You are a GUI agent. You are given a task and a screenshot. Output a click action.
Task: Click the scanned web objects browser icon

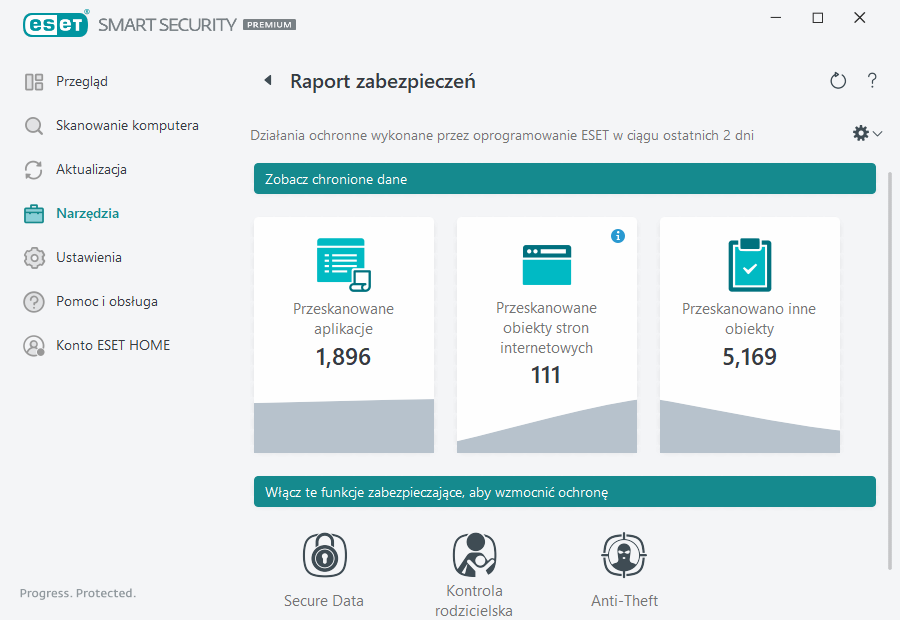[546, 263]
